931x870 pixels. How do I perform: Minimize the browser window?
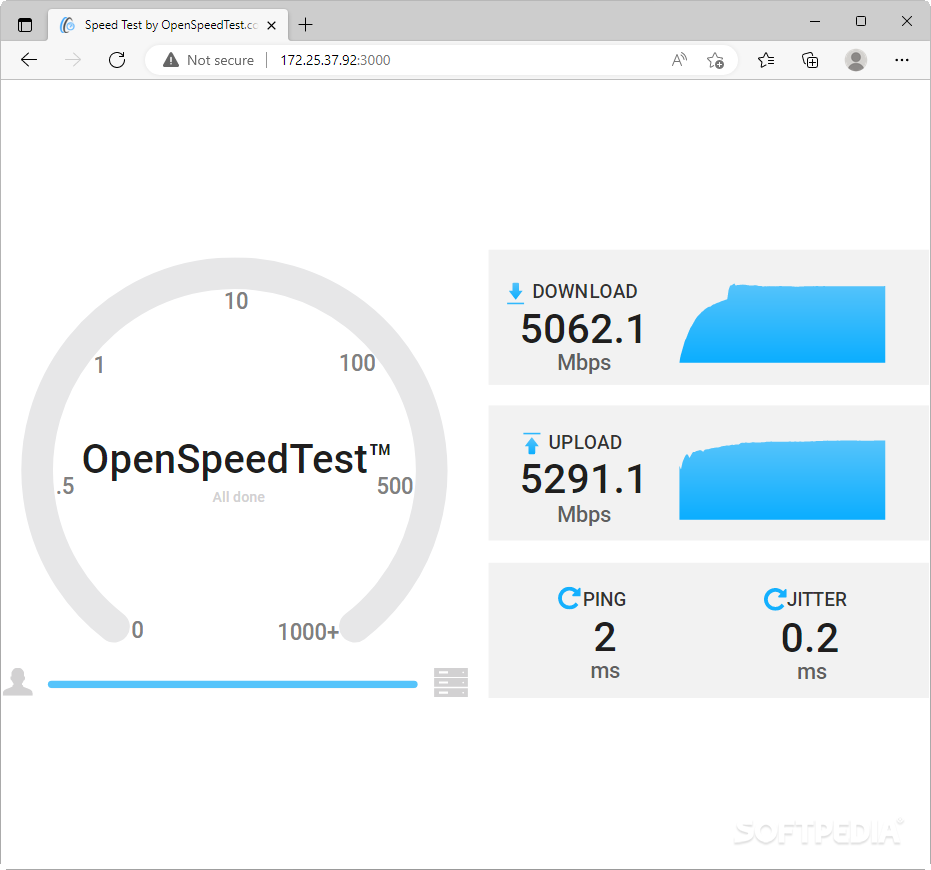(x=815, y=21)
